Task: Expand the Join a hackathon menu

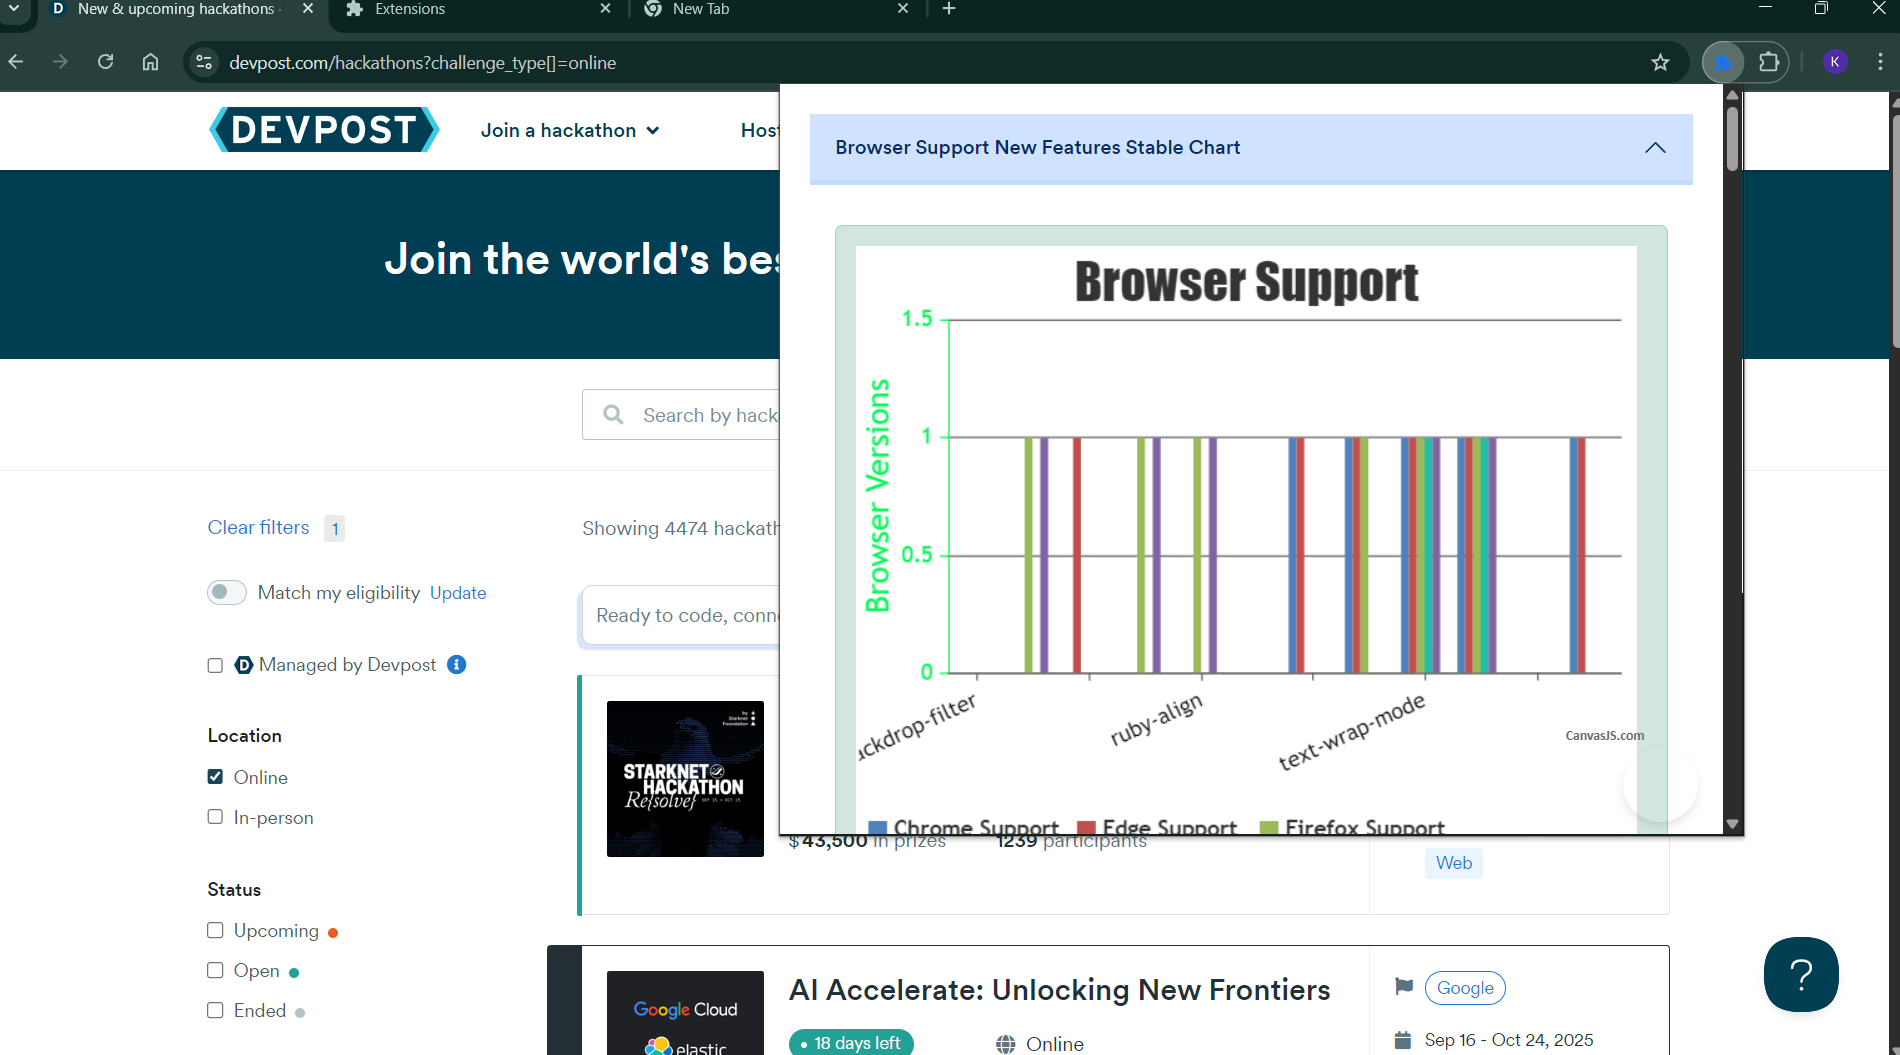Action: pos(570,130)
